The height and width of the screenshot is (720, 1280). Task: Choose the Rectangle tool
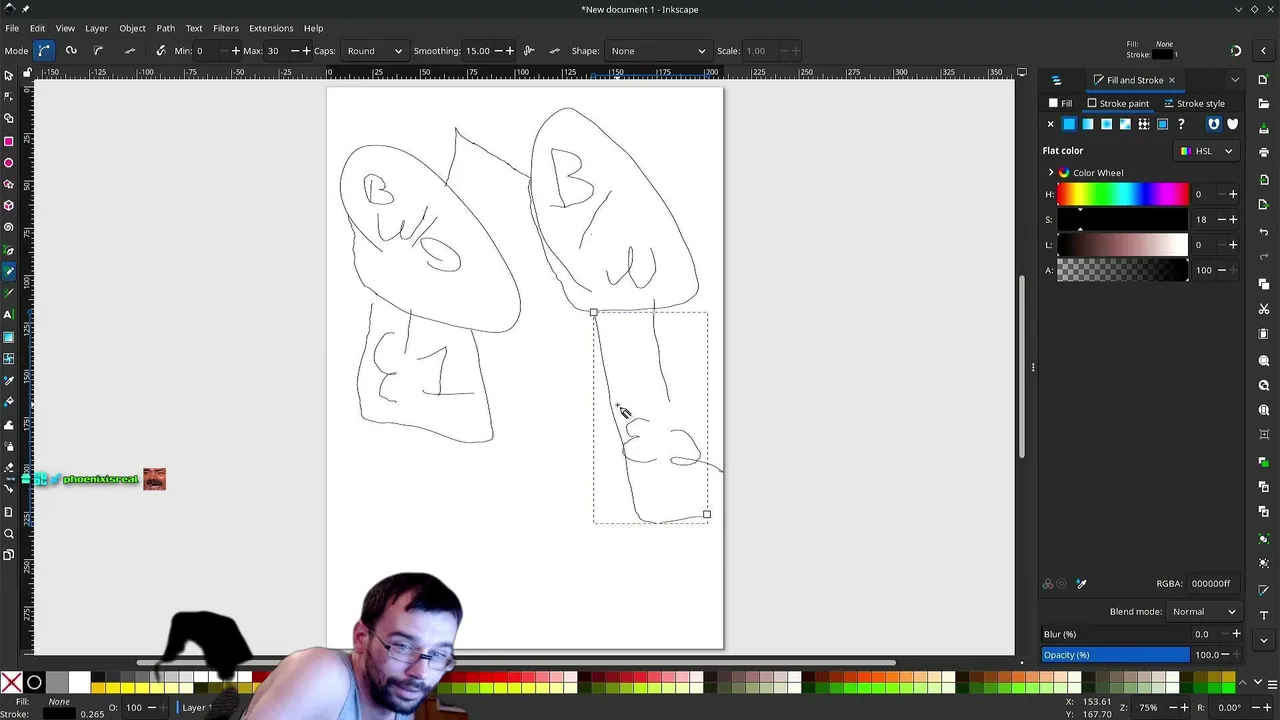pyautogui.click(x=9, y=141)
